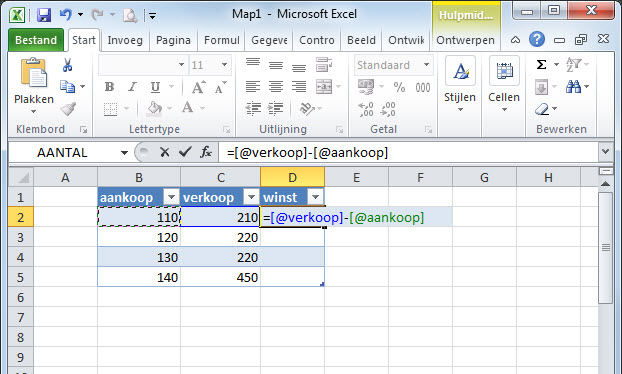Open Excel Help question mark

pyautogui.click(x=537, y=39)
